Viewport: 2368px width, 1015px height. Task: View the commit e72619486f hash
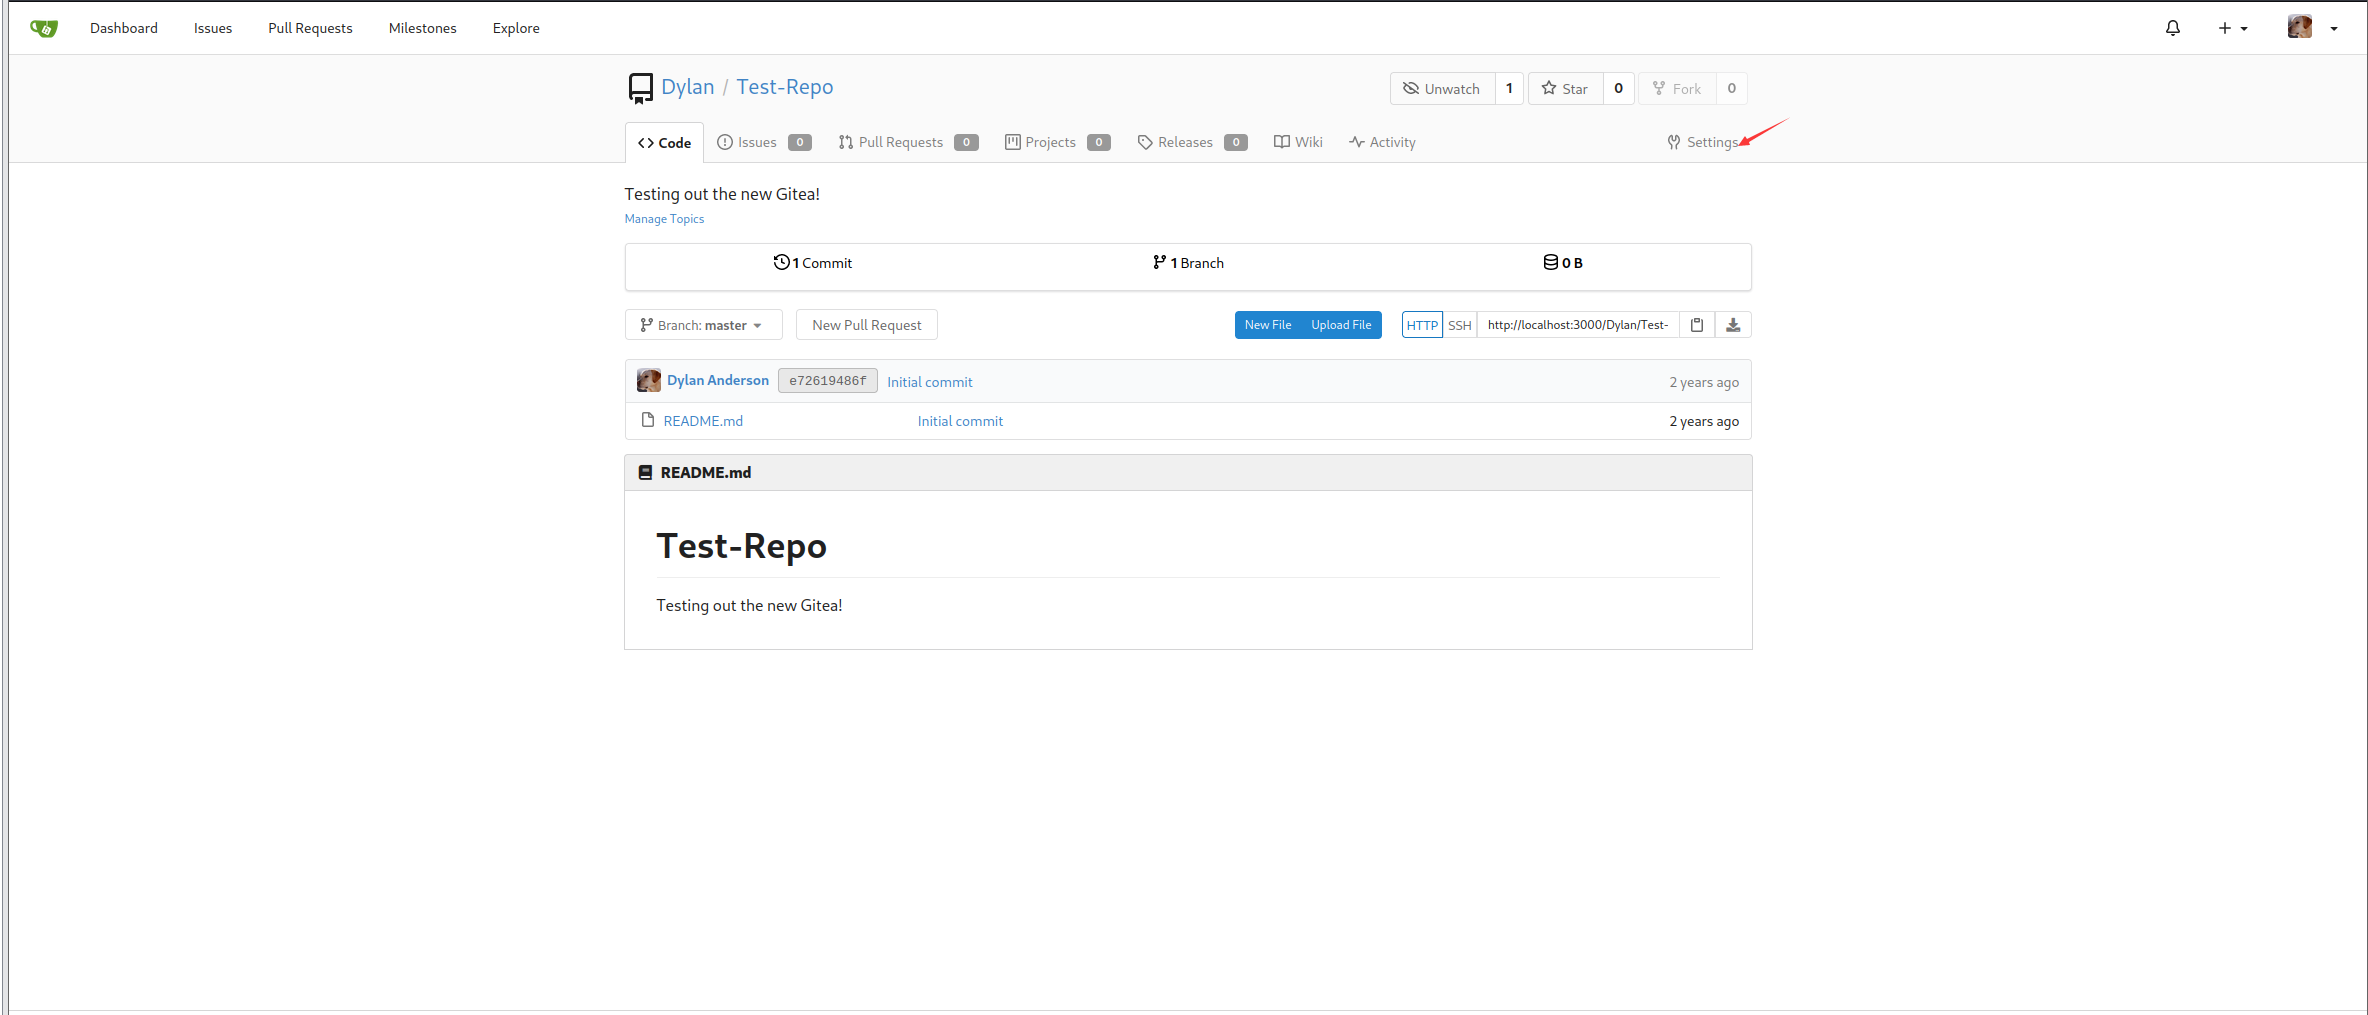(827, 381)
